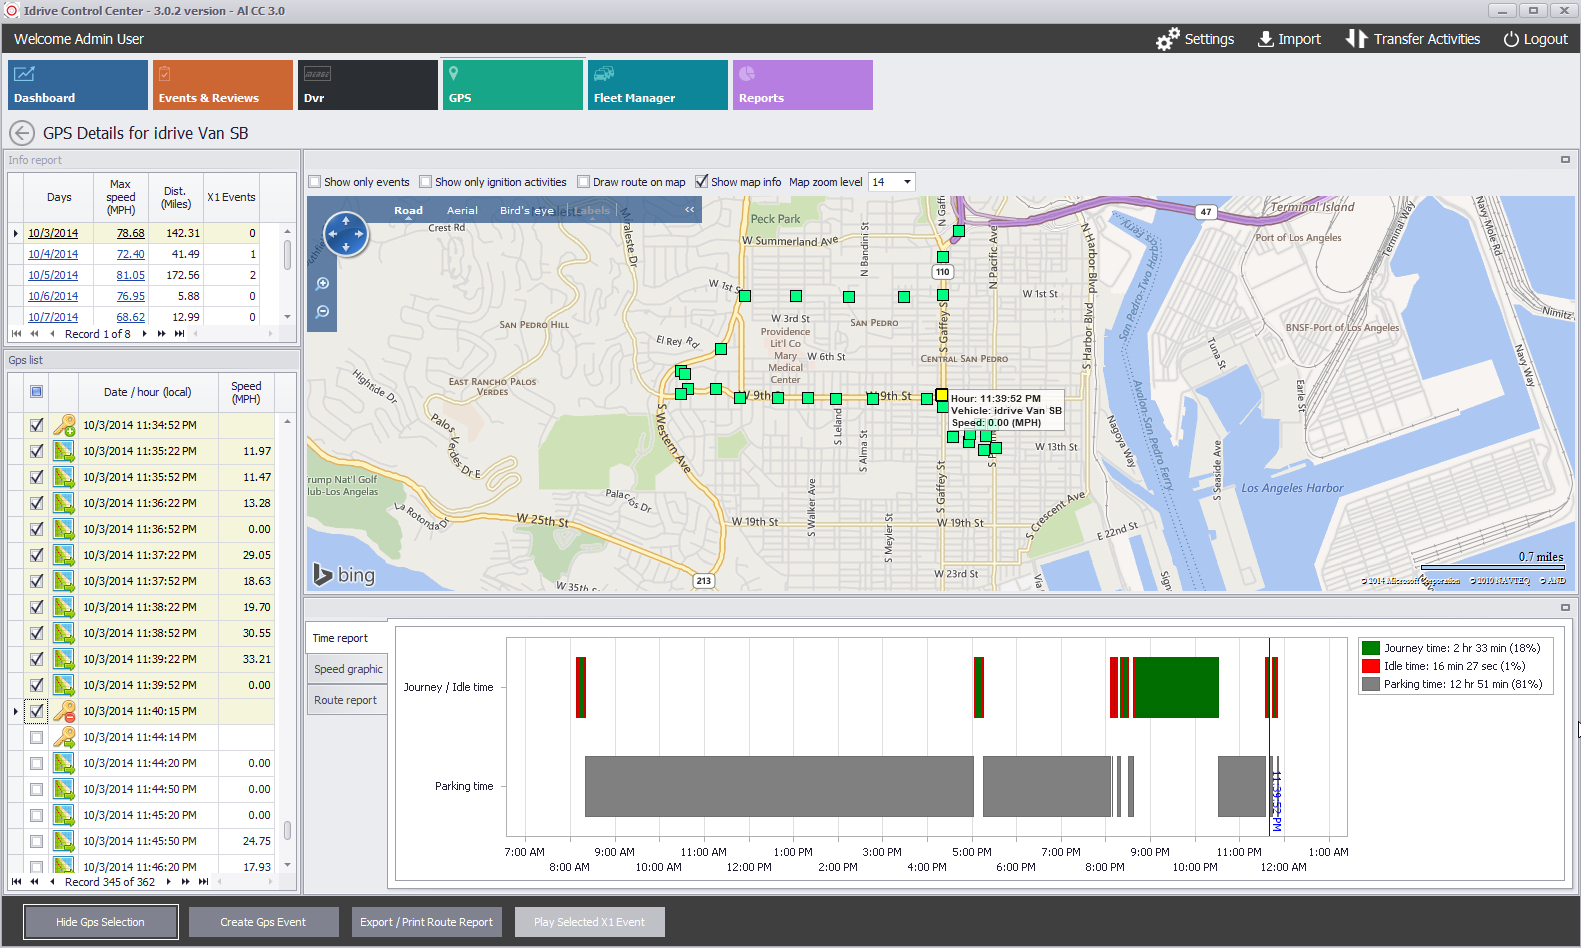Open the Map zoom level dropdown

(907, 182)
